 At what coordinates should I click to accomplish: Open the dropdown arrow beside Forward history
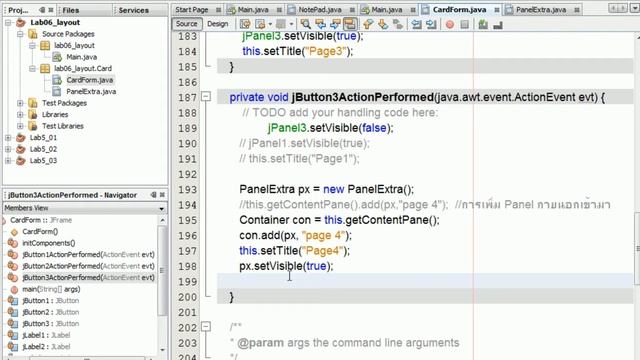click(270, 24)
